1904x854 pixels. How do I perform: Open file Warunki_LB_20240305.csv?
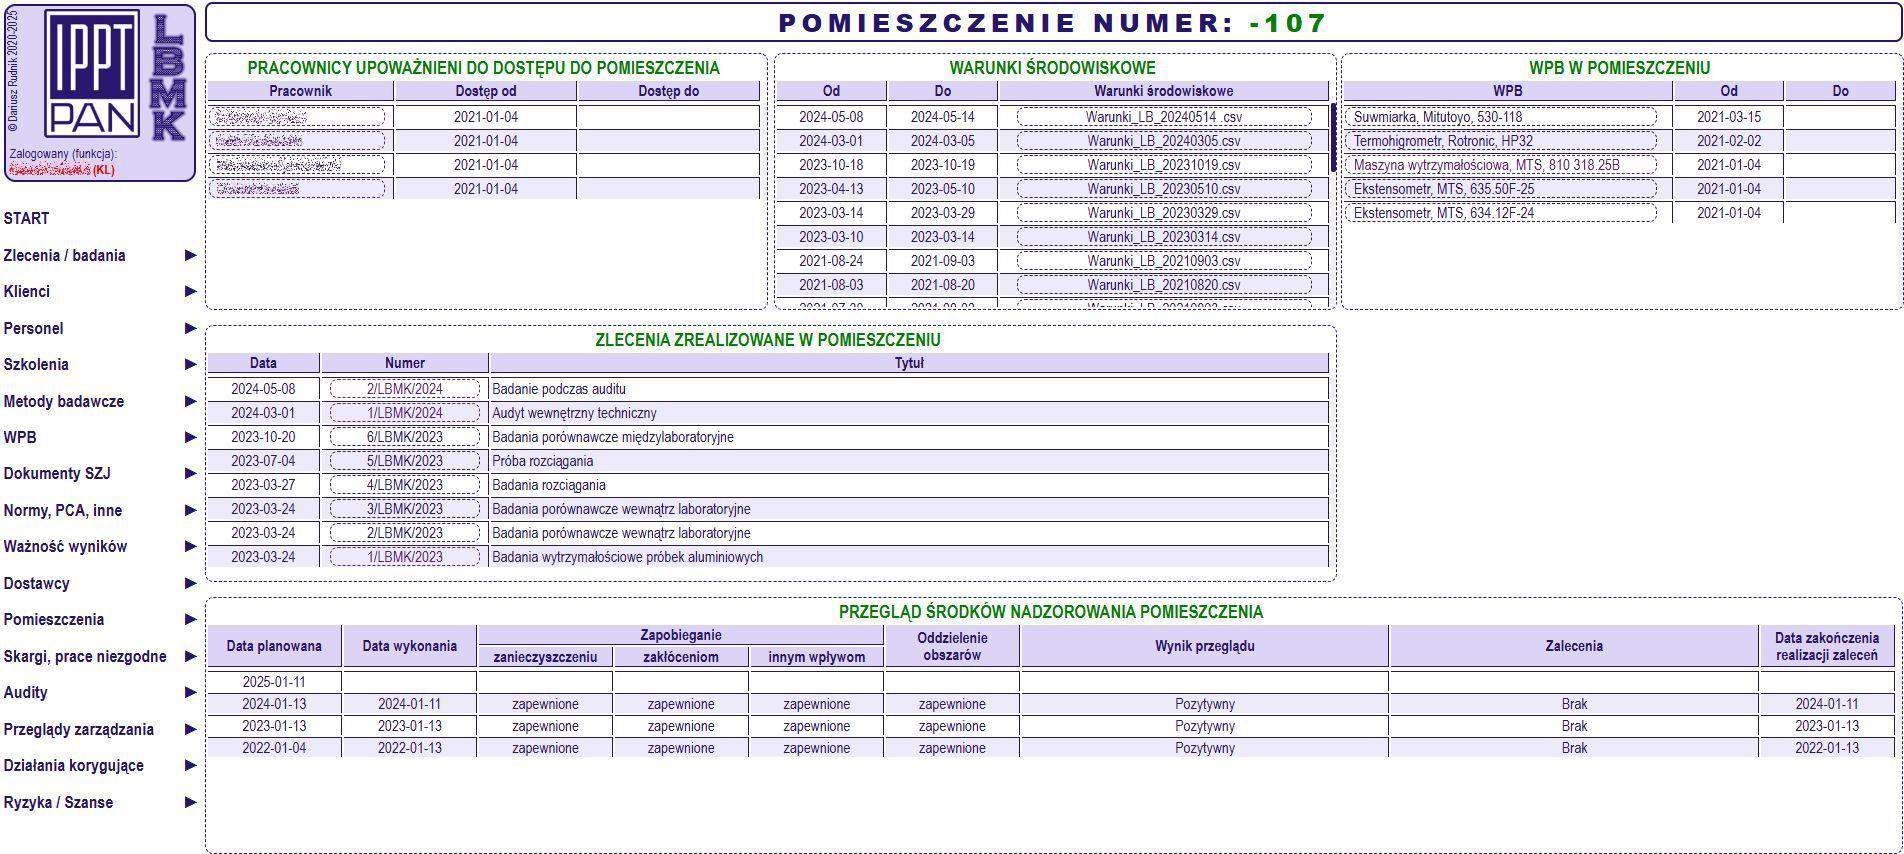(1164, 141)
